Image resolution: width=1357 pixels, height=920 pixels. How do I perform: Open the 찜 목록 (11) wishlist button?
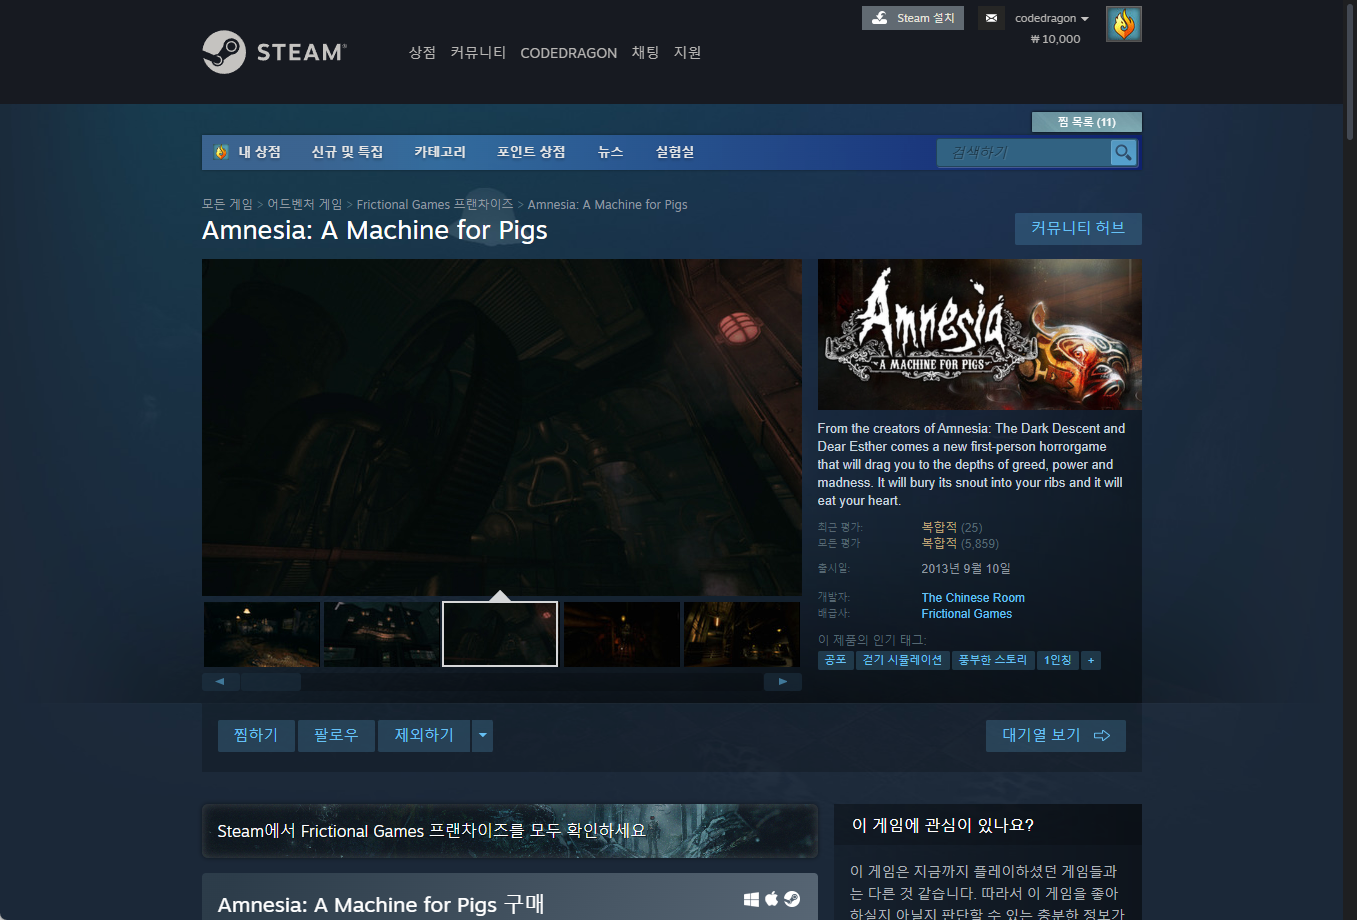(x=1086, y=122)
